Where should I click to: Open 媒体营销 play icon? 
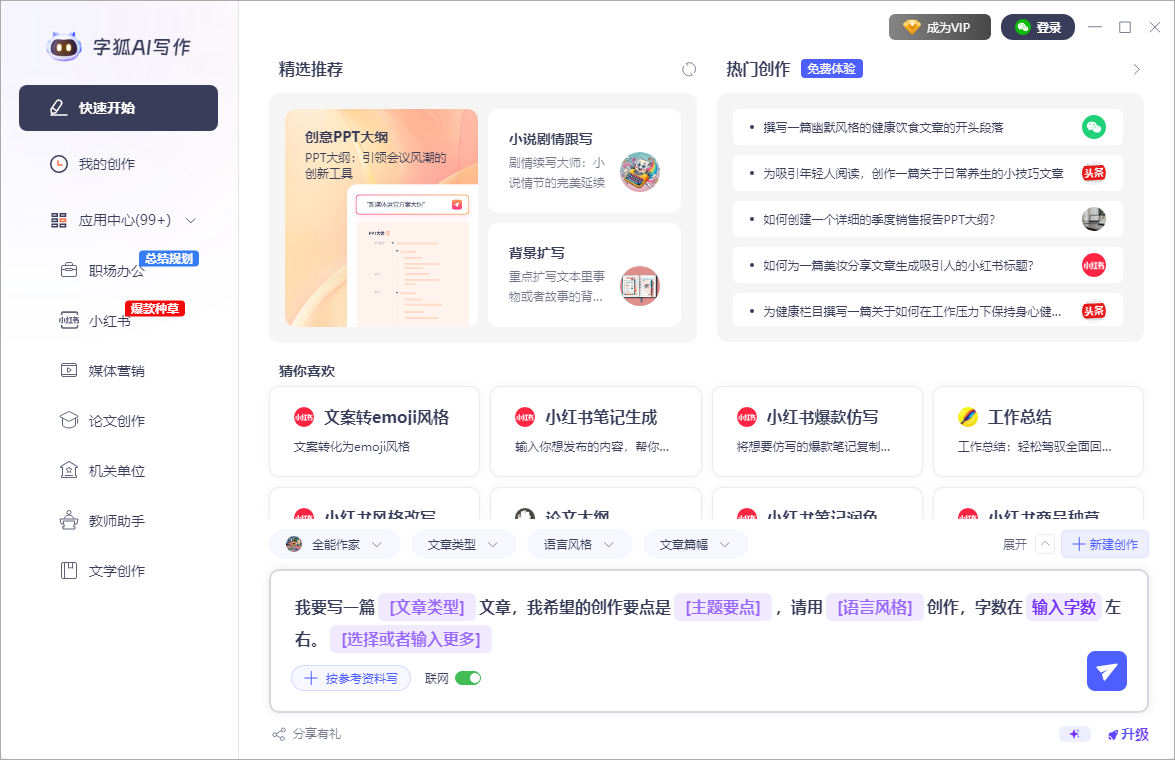coord(69,370)
